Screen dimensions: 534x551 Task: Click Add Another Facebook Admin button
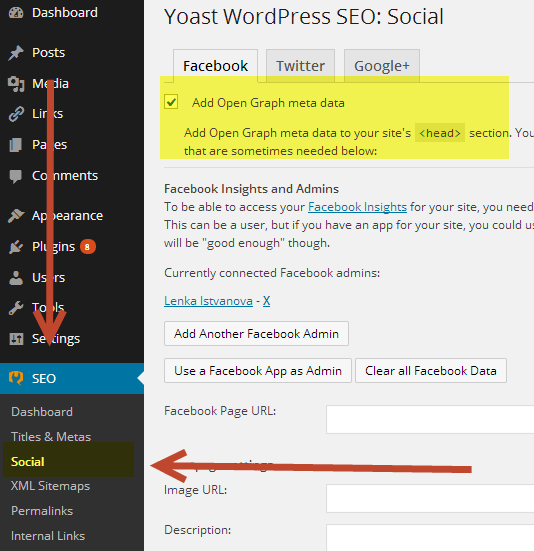[256, 333]
